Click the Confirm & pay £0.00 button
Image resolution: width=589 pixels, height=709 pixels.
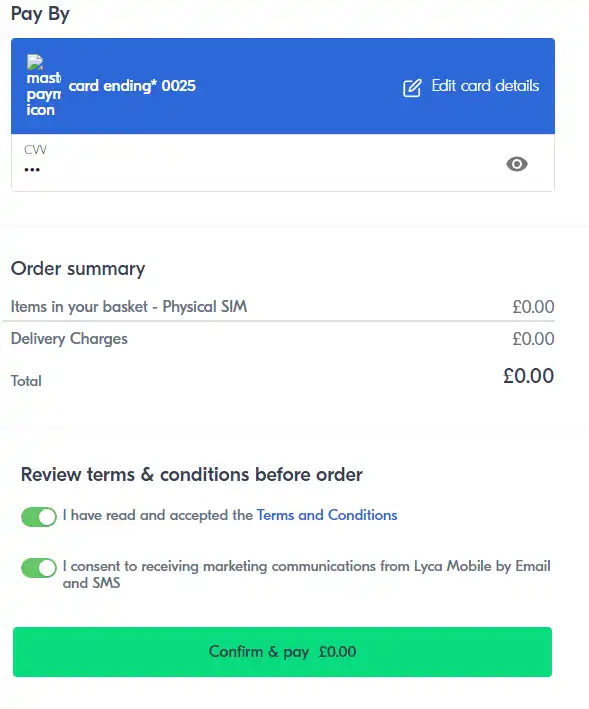(282, 652)
